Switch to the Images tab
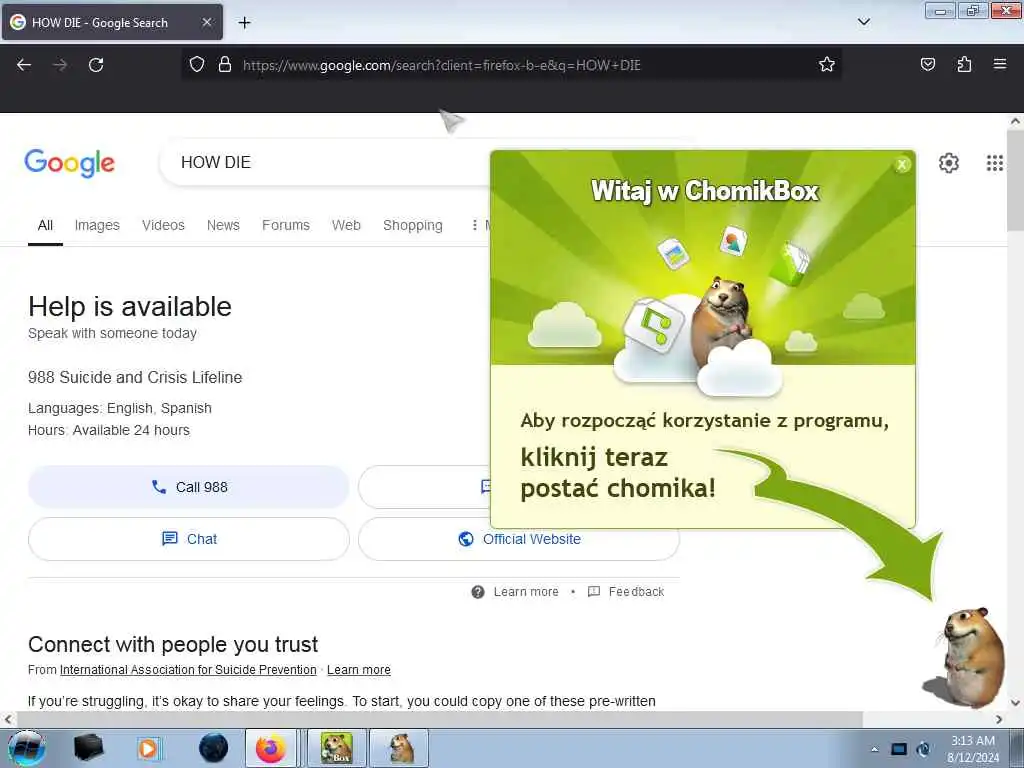 pyautogui.click(x=97, y=225)
